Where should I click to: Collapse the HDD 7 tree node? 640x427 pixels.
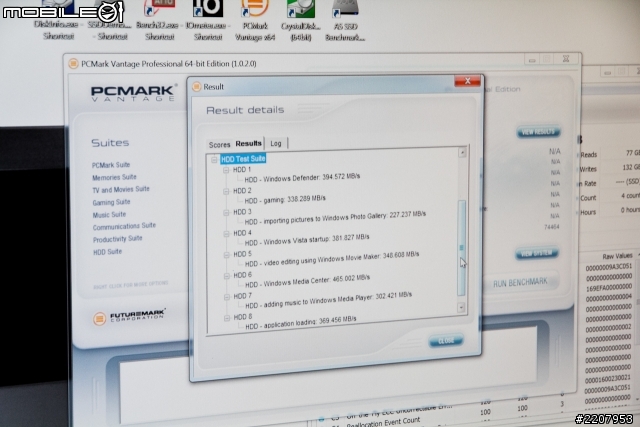tap(227, 298)
